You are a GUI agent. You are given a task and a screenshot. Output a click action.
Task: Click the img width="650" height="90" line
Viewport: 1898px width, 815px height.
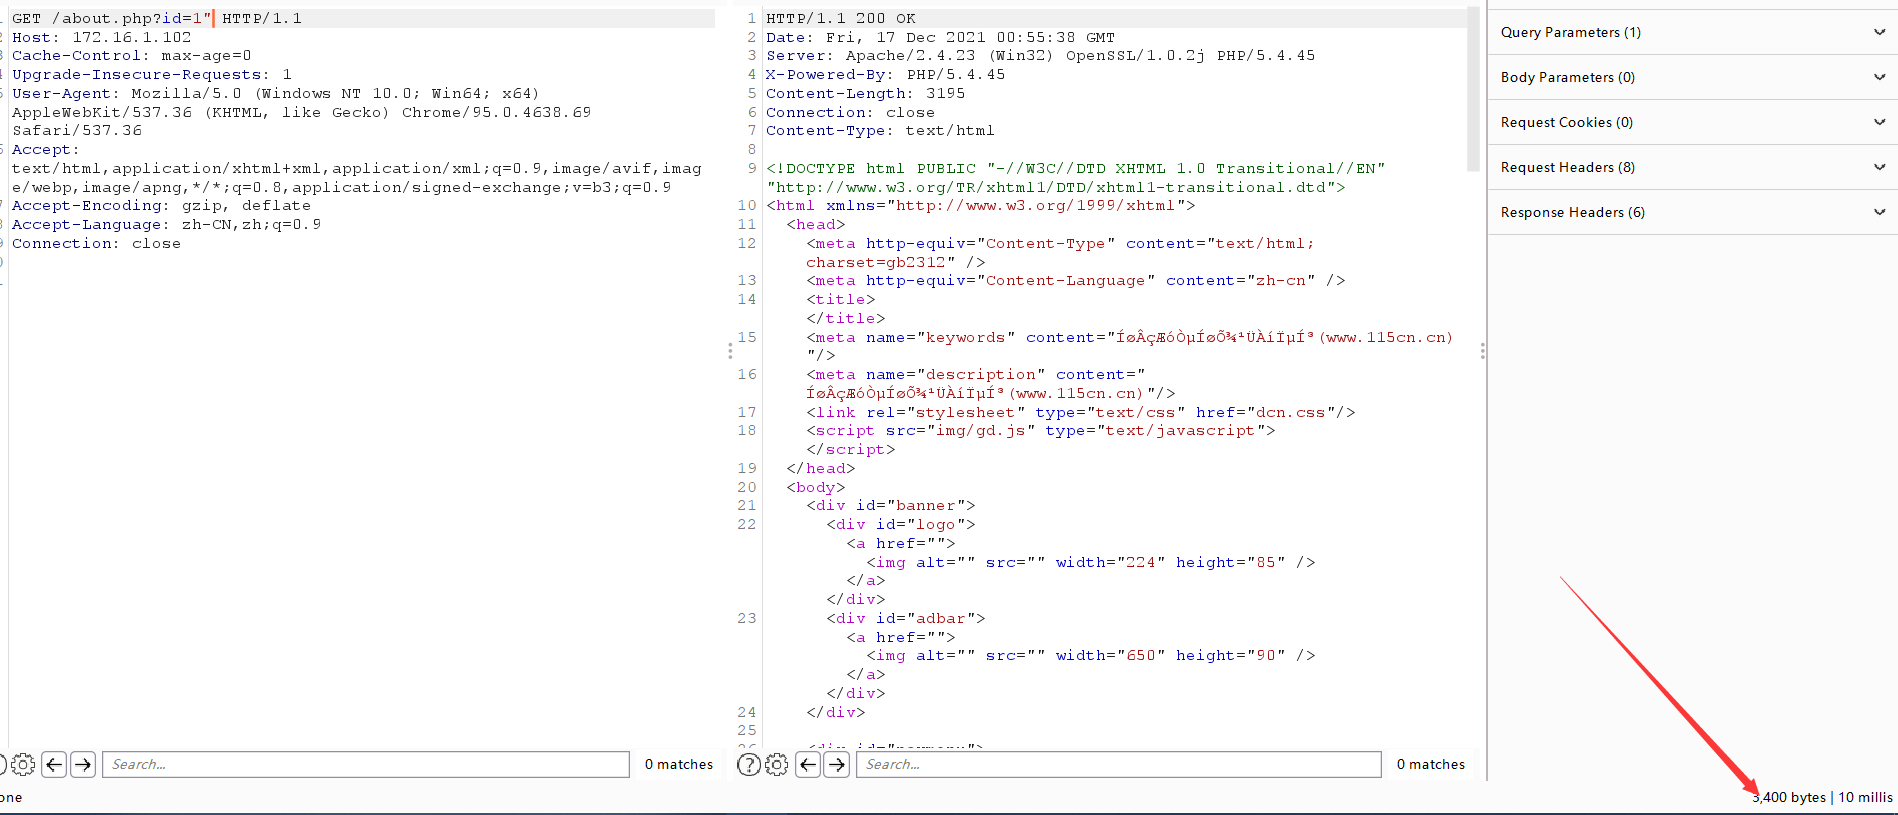(1090, 656)
